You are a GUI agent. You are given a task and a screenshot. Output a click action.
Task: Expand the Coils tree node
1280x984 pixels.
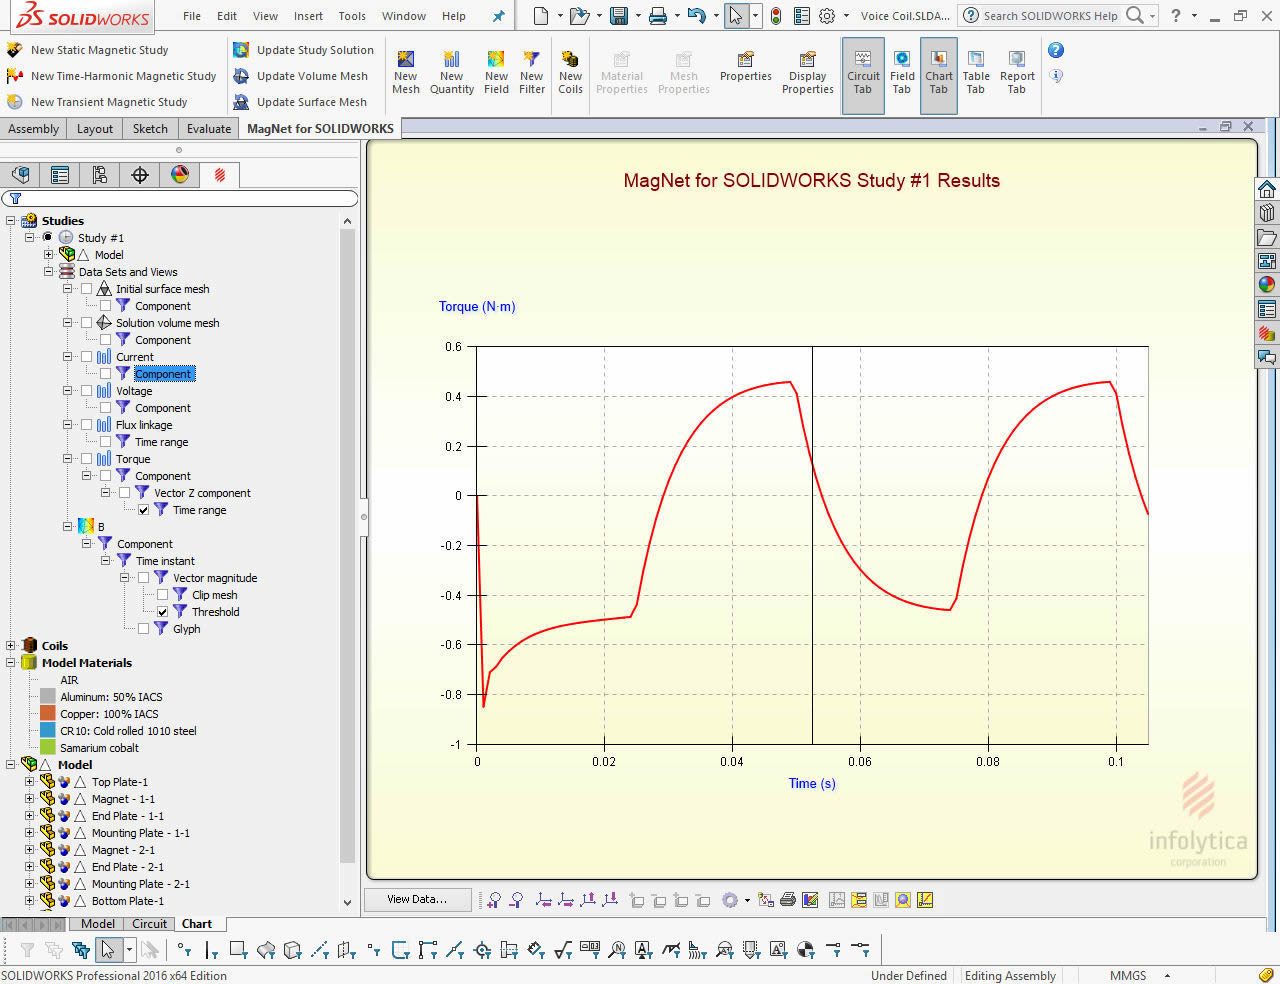coord(11,646)
